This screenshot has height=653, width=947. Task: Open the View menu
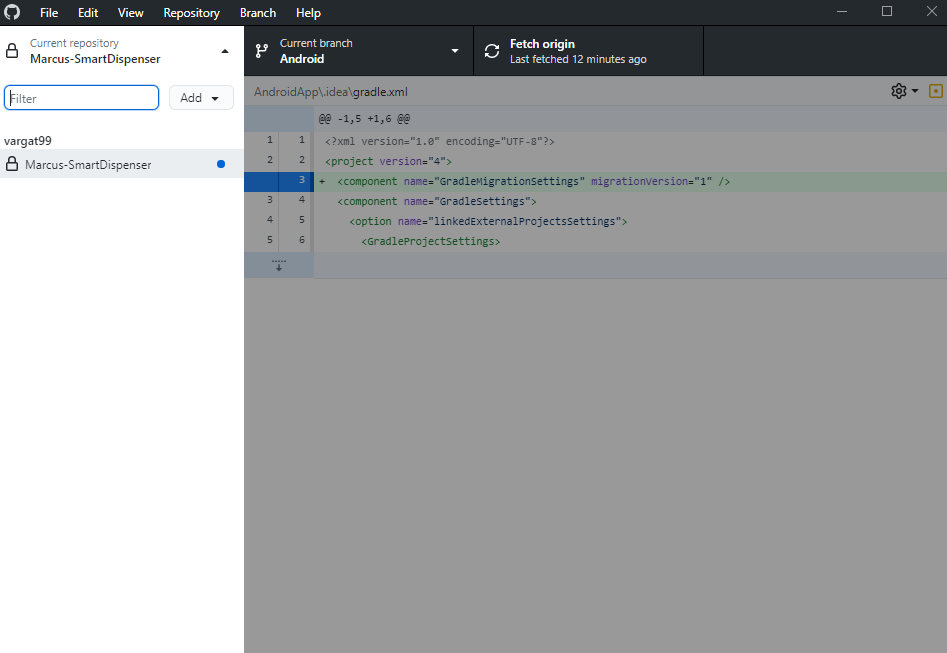130,12
